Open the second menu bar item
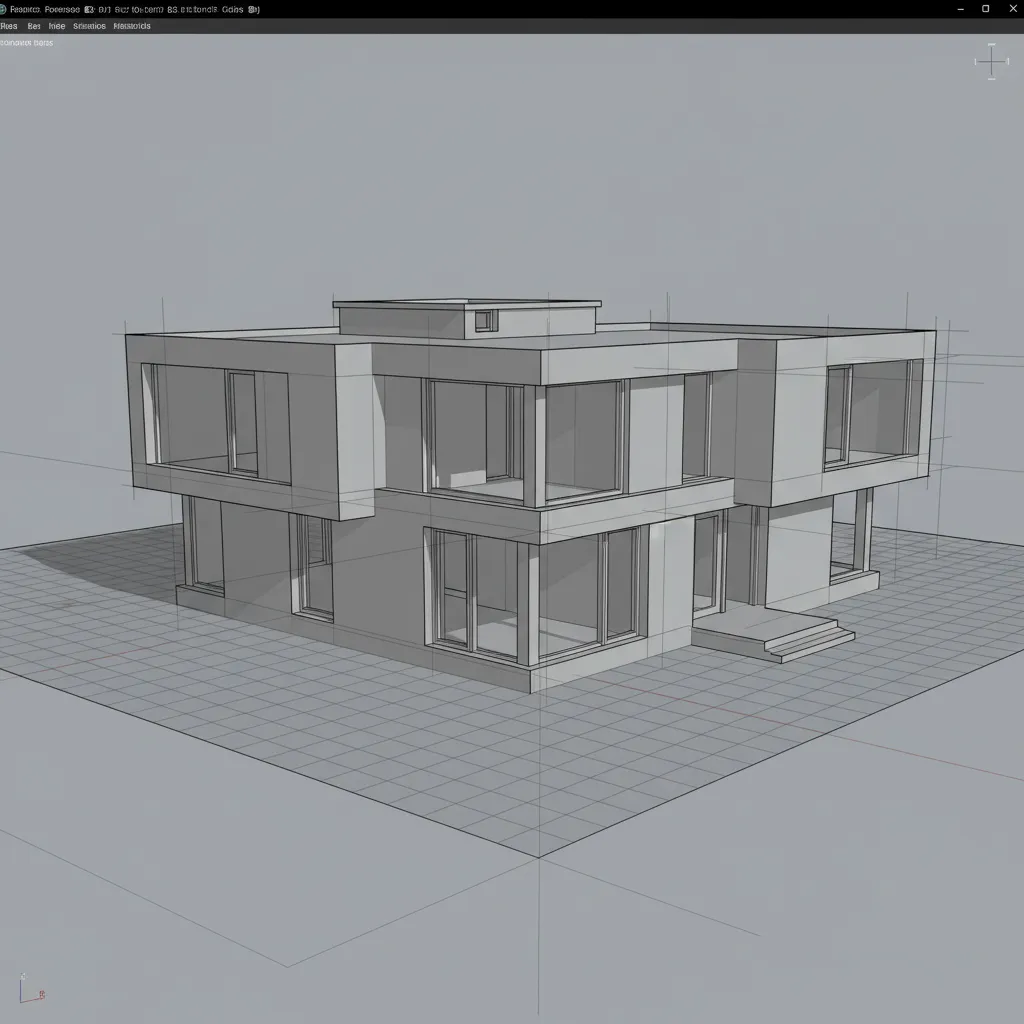Image resolution: width=1024 pixels, height=1024 pixels. point(34,26)
